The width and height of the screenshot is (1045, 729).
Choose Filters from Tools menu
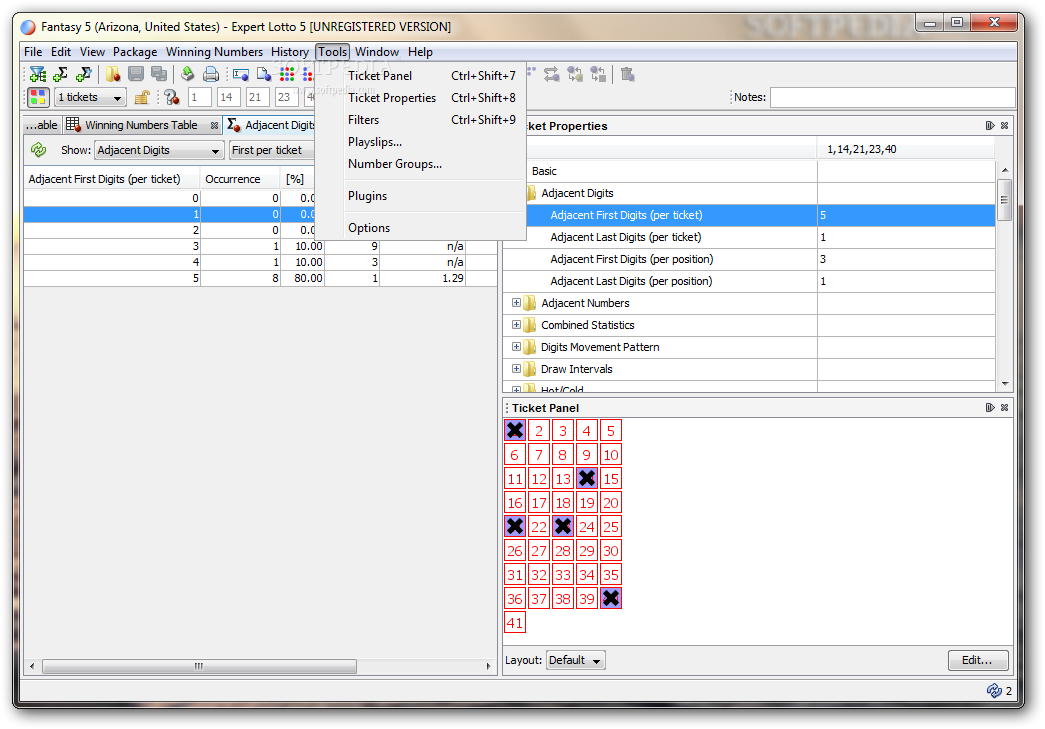coord(433,119)
